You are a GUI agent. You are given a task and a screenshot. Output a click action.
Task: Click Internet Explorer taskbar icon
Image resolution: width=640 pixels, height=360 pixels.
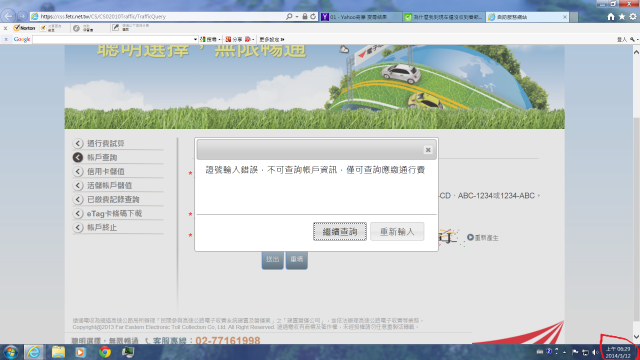coord(34,352)
